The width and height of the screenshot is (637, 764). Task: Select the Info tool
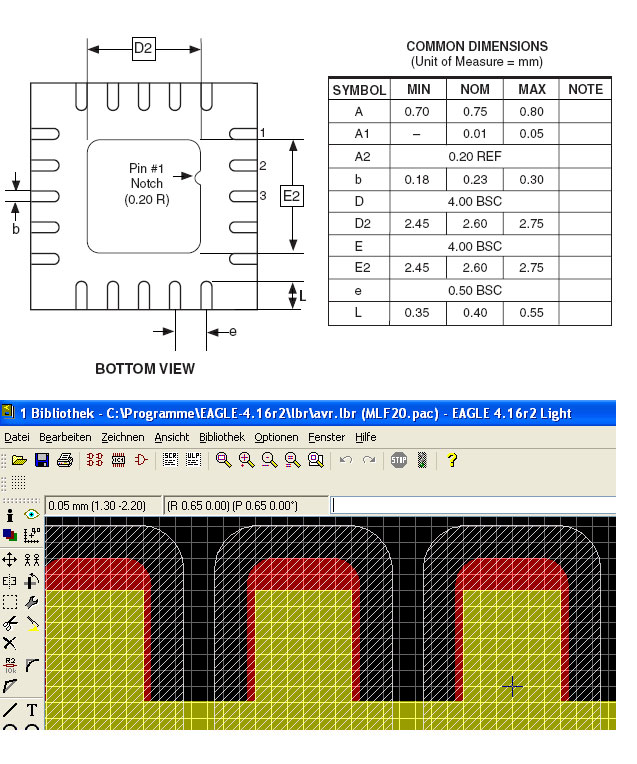10,515
